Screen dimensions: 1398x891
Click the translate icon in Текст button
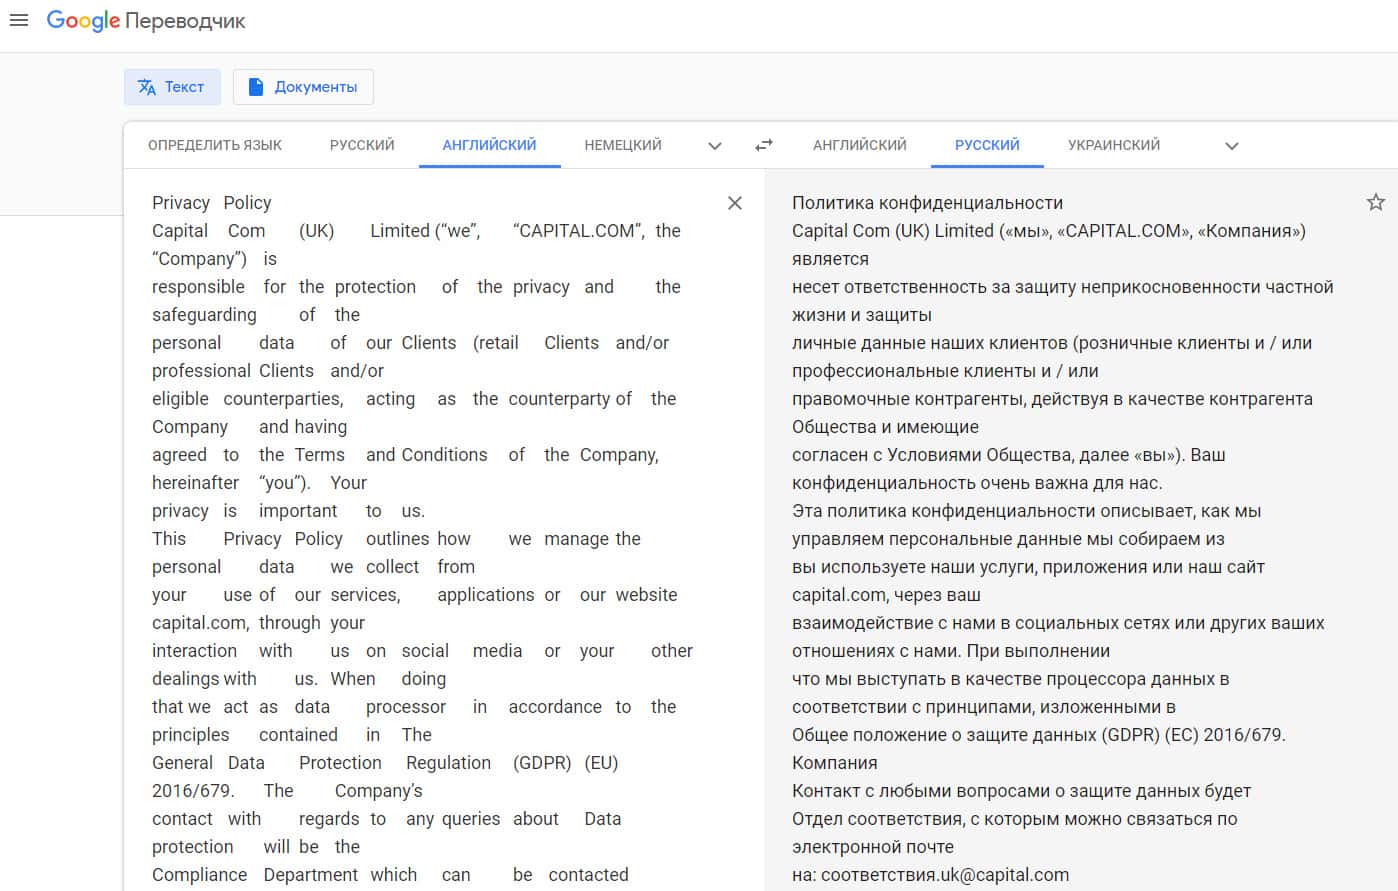tap(147, 87)
